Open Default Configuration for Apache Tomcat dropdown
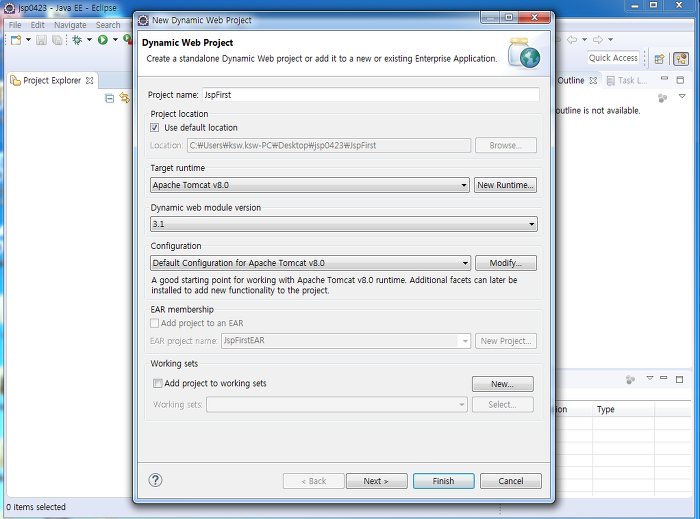The image size is (700, 519). pos(310,263)
